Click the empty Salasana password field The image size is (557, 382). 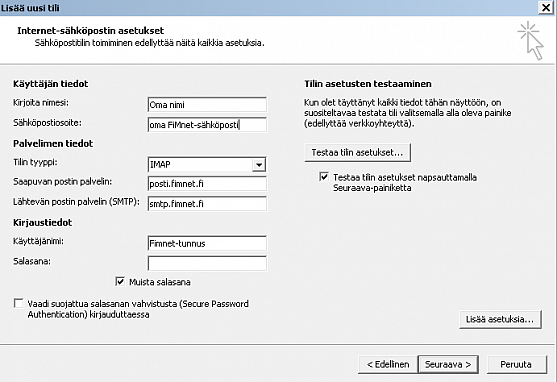(207, 263)
